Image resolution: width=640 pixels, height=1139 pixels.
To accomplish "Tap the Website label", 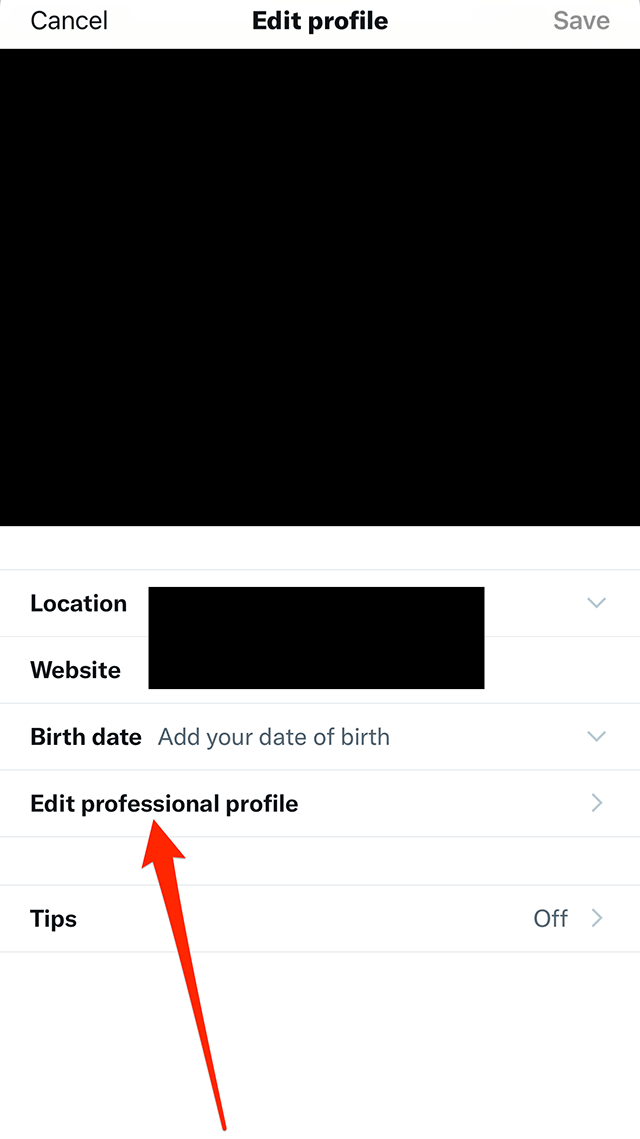I will click(x=74, y=670).
